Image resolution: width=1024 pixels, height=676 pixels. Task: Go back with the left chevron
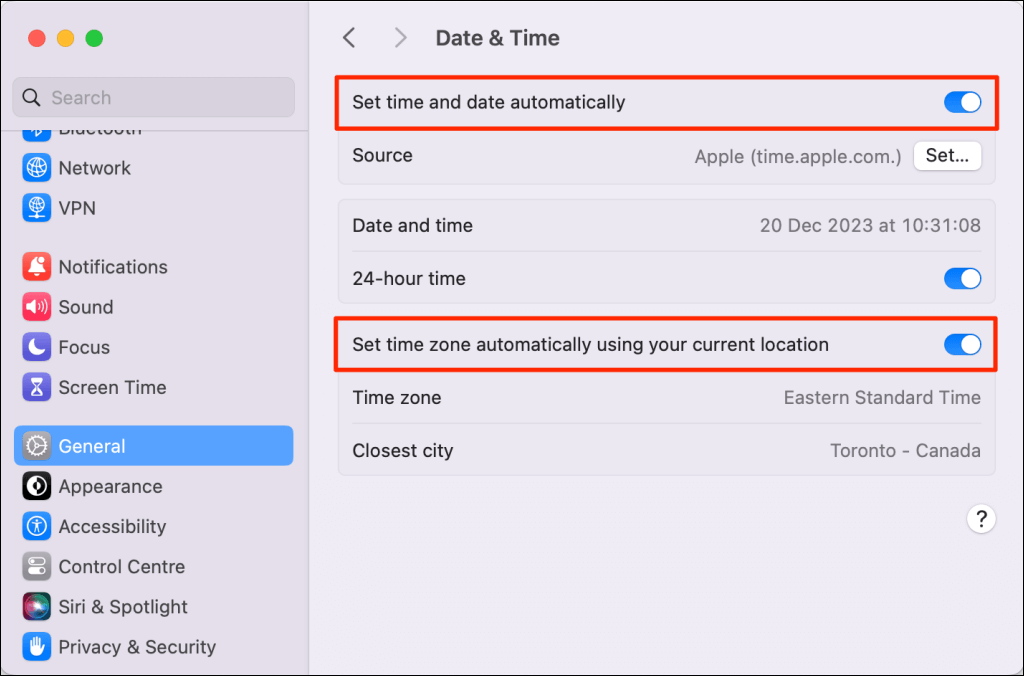349,38
